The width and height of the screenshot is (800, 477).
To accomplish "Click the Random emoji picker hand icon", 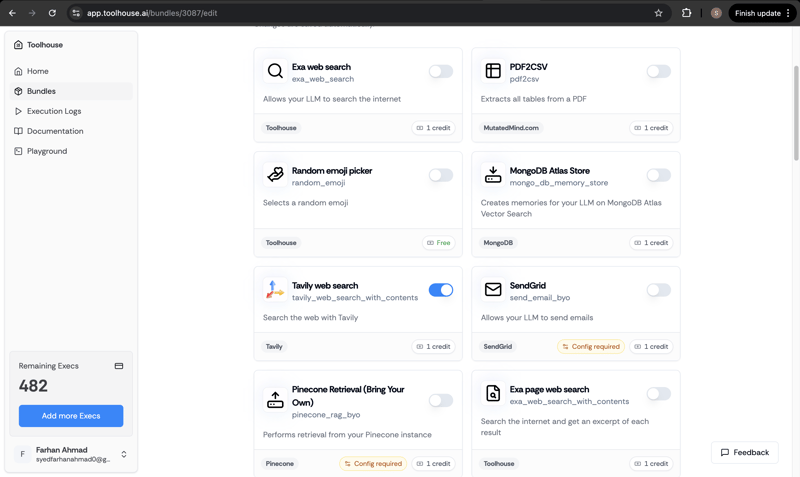I will [x=275, y=175].
